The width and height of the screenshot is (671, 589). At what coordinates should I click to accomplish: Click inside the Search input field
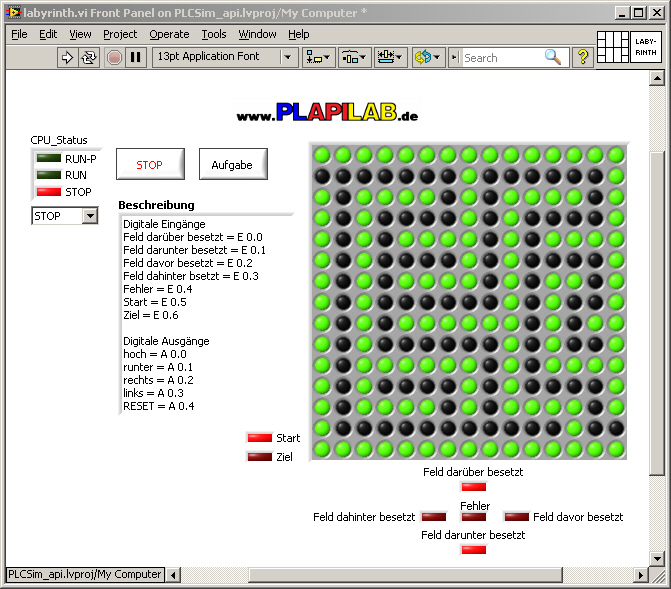pyautogui.click(x=502, y=58)
